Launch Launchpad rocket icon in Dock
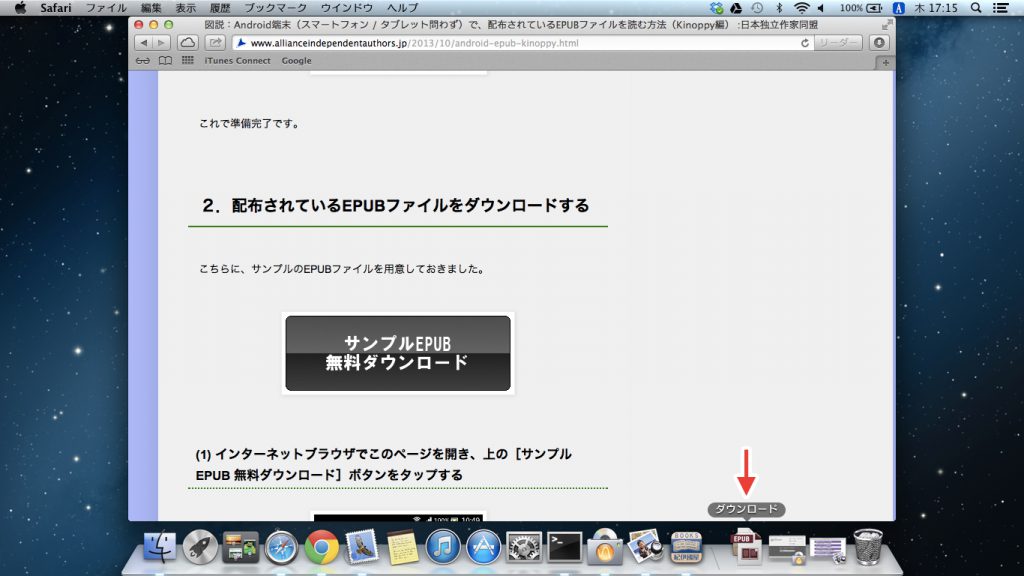This screenshot has width=1024, height=576. coord(200,547)
